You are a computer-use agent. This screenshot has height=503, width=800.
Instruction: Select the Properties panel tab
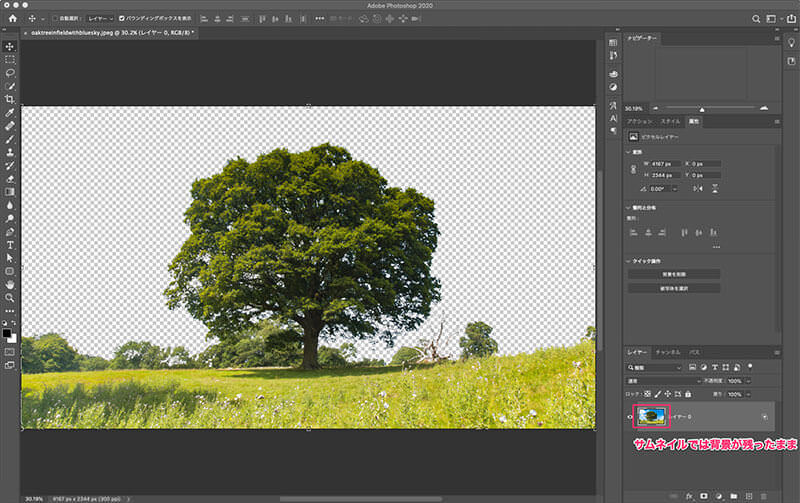[x=694, y=121]
